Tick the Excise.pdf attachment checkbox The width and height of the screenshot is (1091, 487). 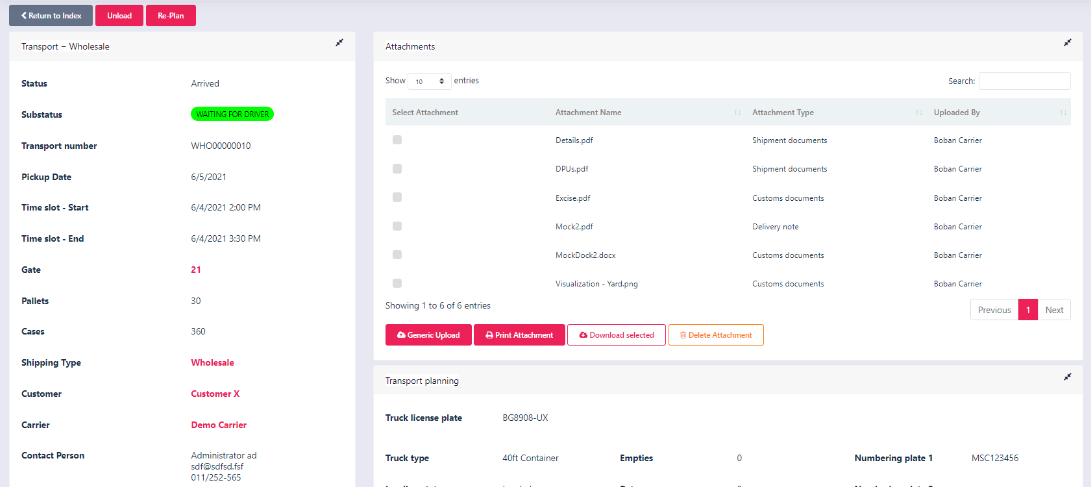pos(397,198)
